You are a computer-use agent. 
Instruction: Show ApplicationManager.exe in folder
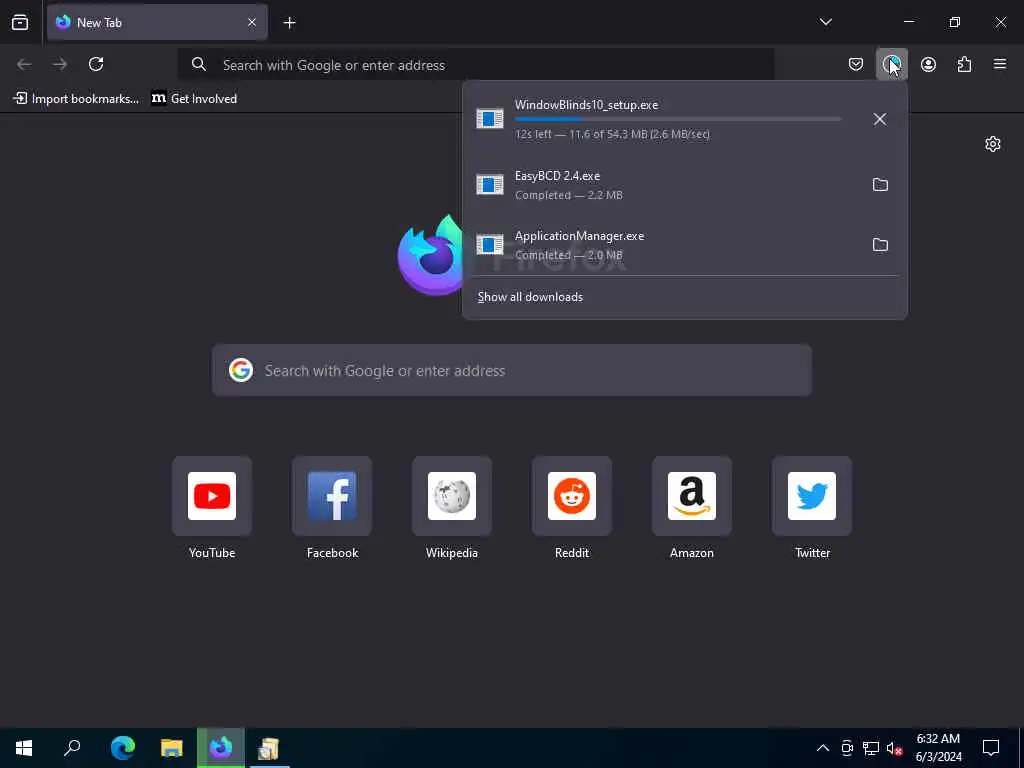(x=880, y=245)
